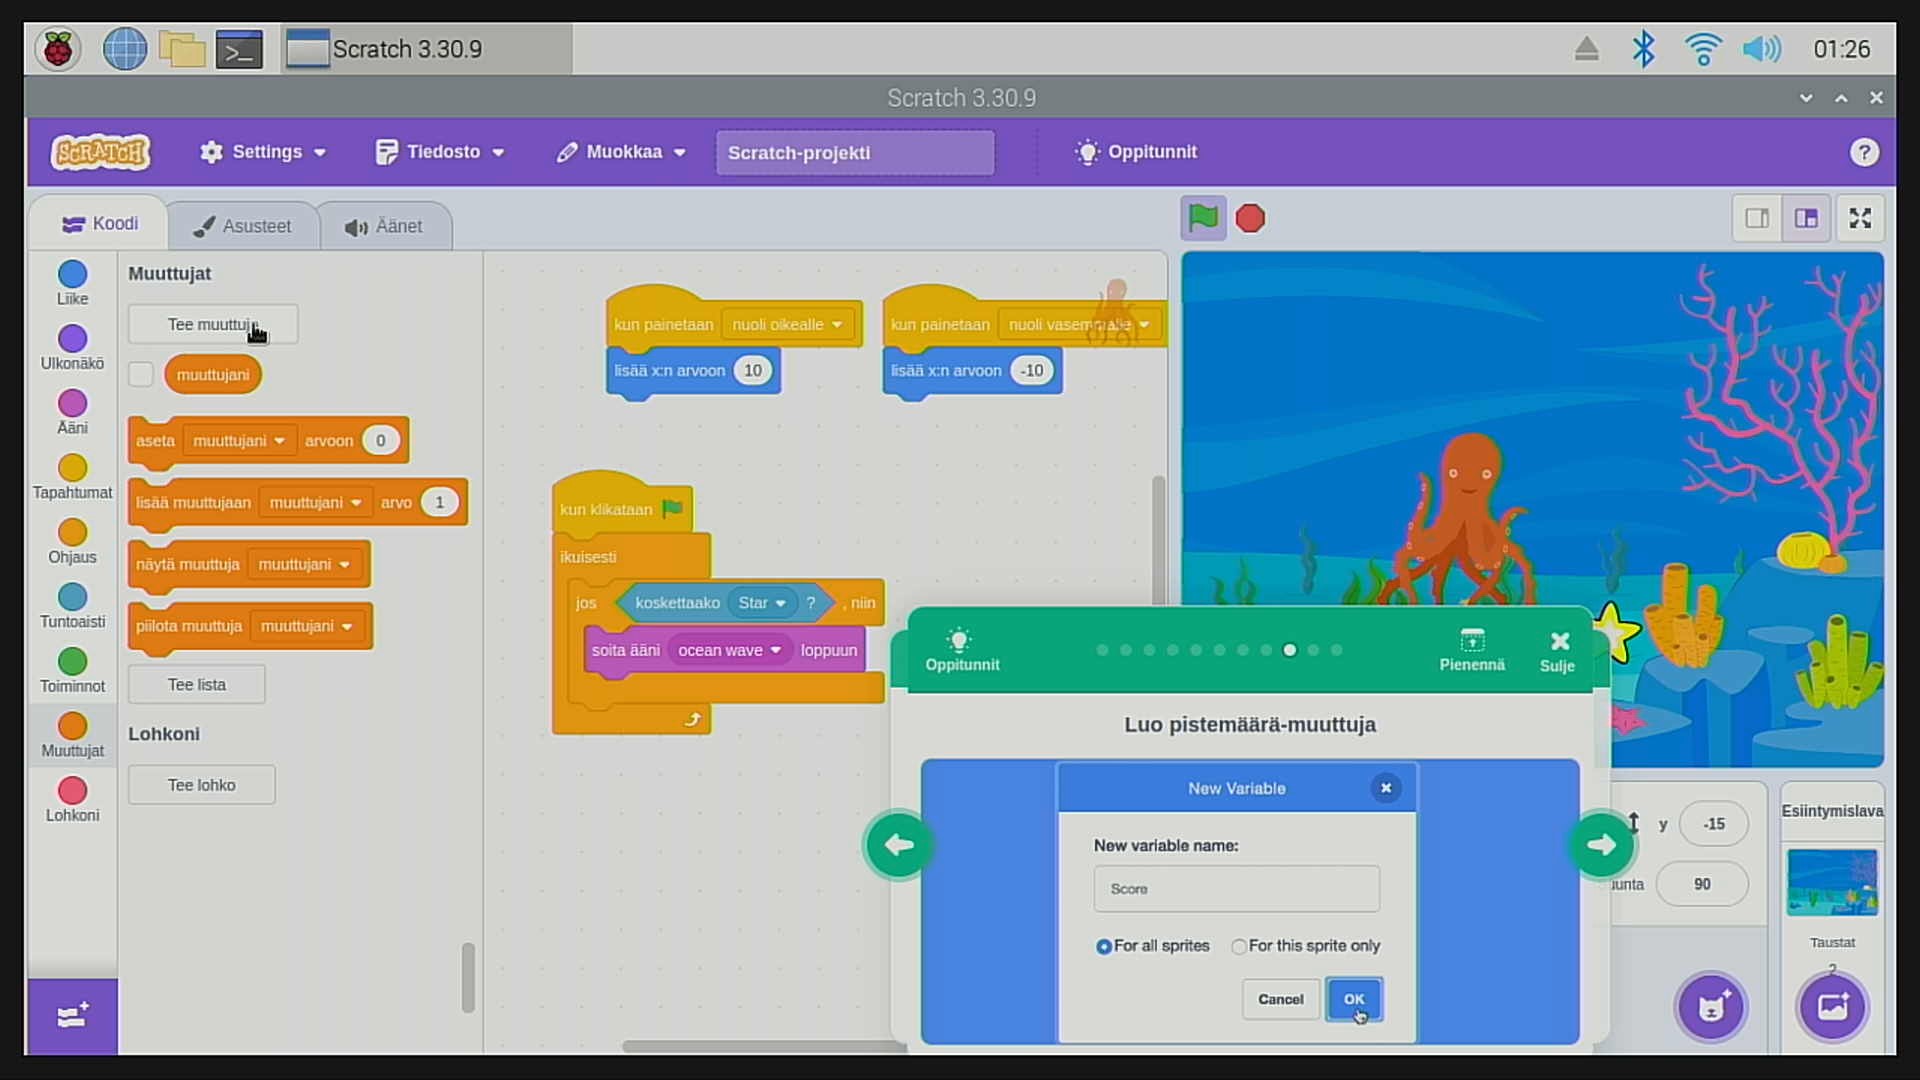The height and width of the screenshot is (1080, 1920).
Task: Click the Tee lista button
Action: (x=197, y=685)
